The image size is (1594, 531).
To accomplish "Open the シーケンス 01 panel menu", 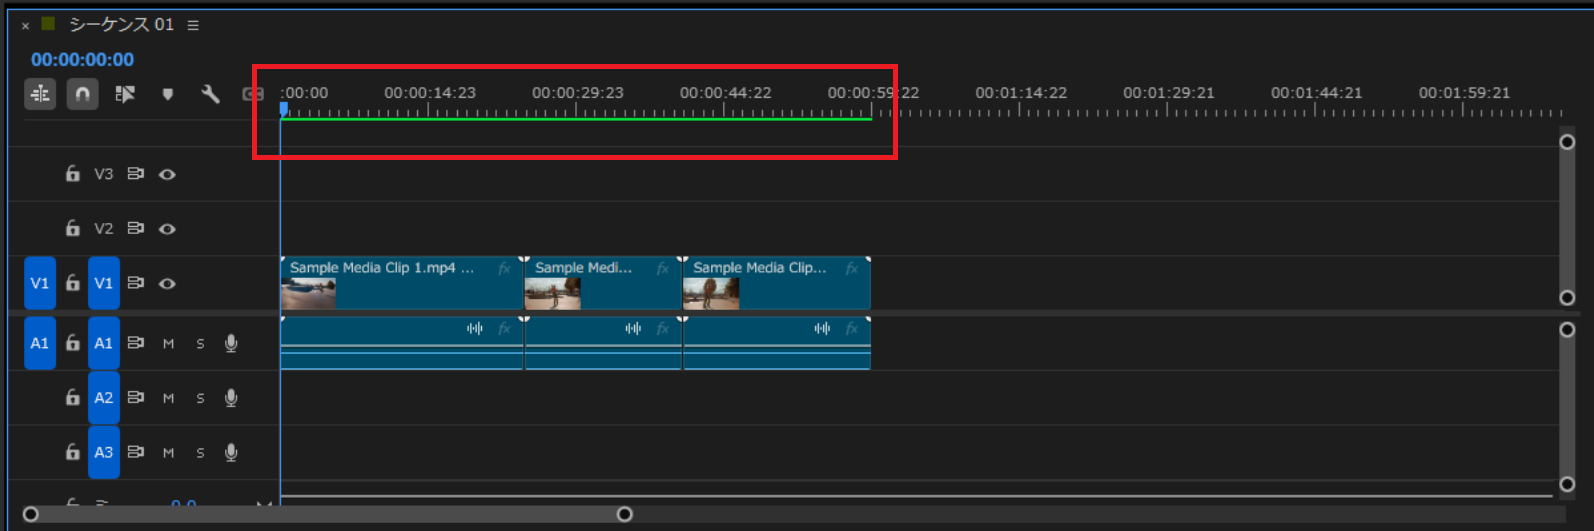I will click(193, 25).
